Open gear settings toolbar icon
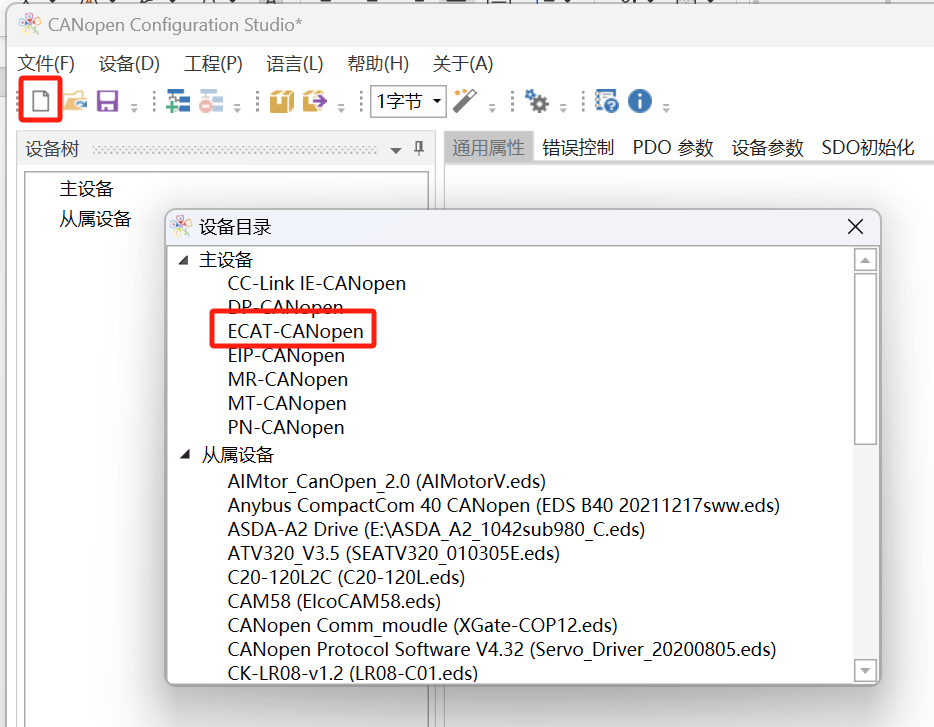934x727 pixels. pyautogui.click(x=537, y=101)
